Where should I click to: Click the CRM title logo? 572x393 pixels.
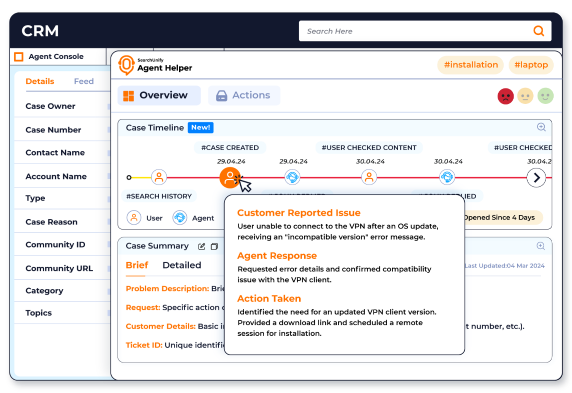[40, 31]
